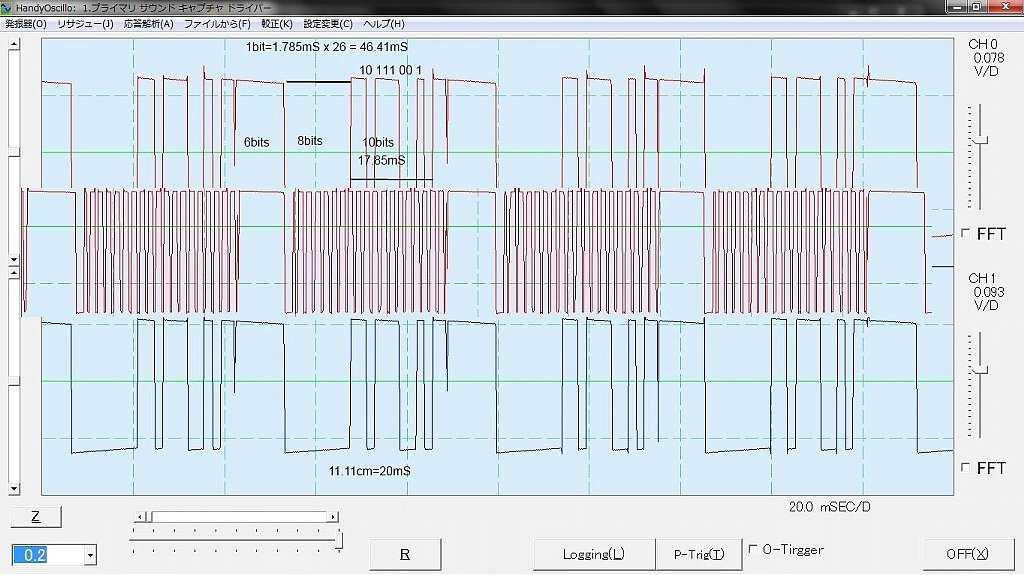Click the right arrow of horizontal scrollbar
This screenshot has height=575, width=1024.
click(333, 517)
